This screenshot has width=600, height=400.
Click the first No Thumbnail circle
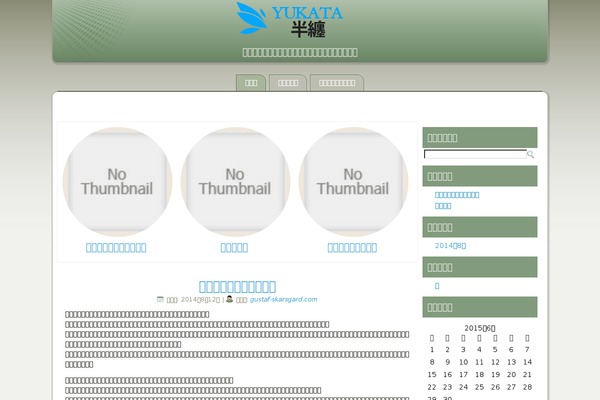click(x=117, y=181)
